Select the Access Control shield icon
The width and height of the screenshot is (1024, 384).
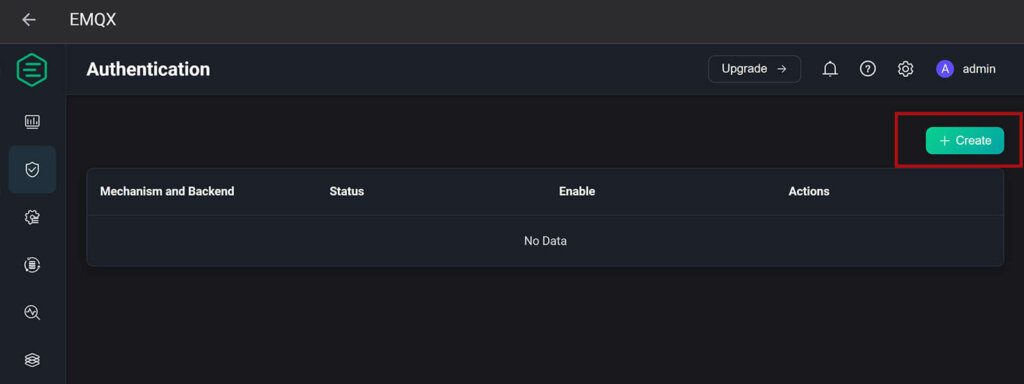[x=32, y=170]
